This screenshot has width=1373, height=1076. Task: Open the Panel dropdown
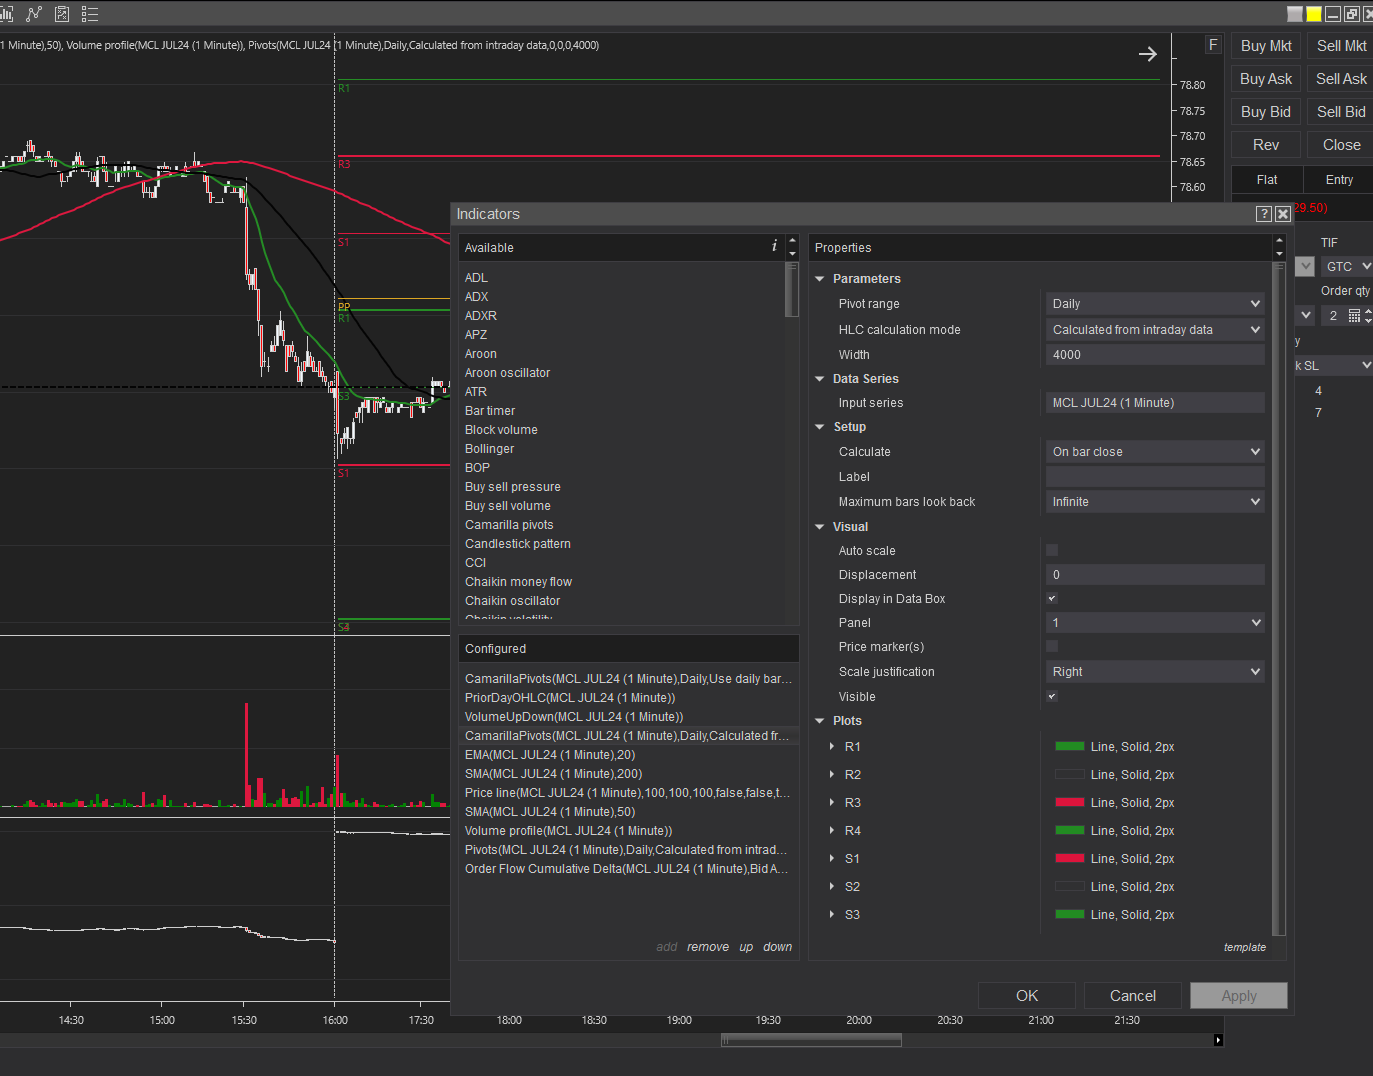tap(1155, 623)
